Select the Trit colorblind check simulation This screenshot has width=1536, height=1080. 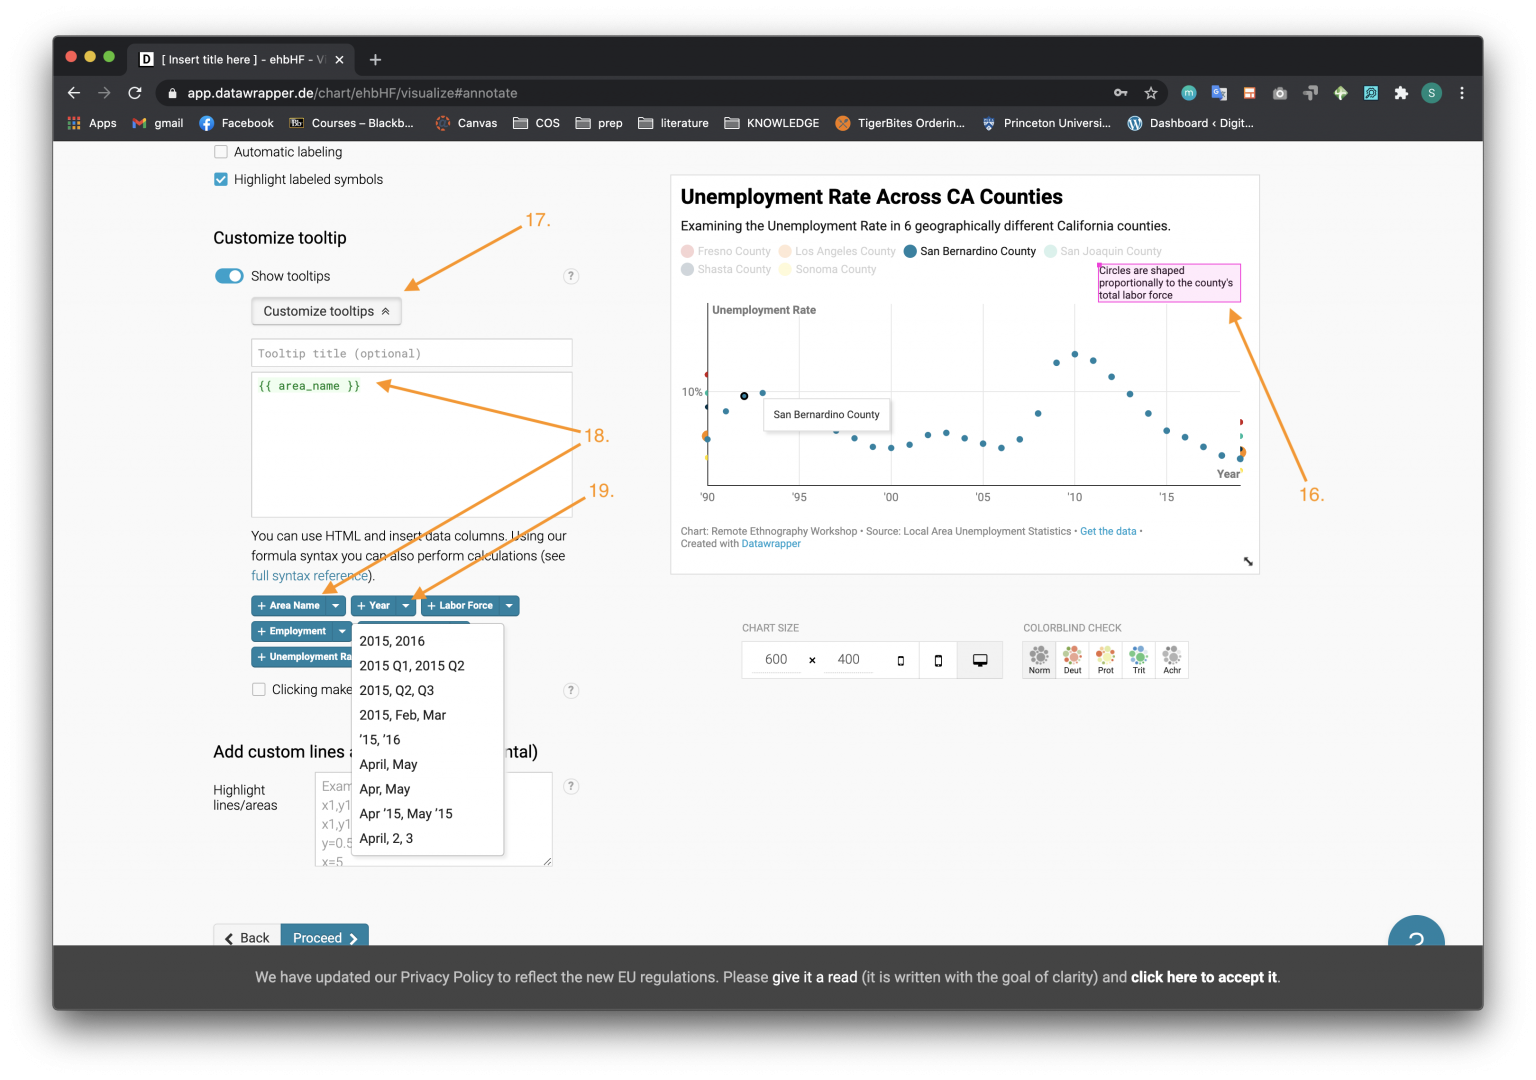[x=1137, y=659]
